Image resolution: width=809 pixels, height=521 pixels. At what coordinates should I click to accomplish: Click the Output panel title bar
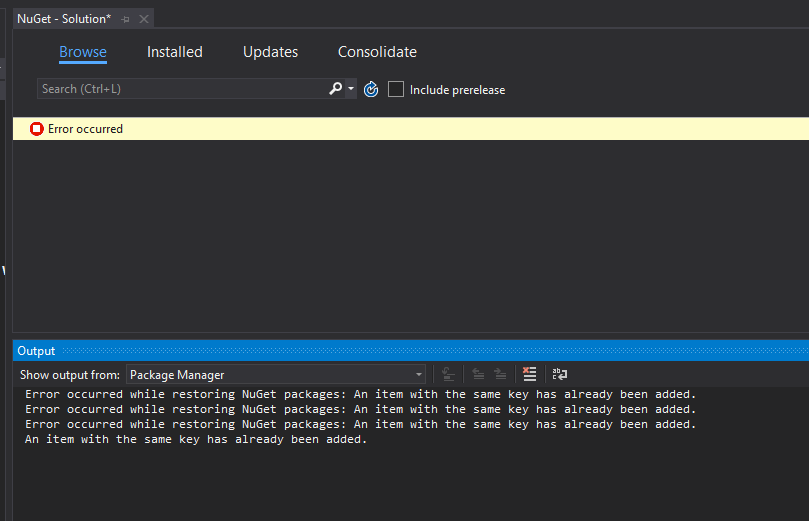click(411, 351)
